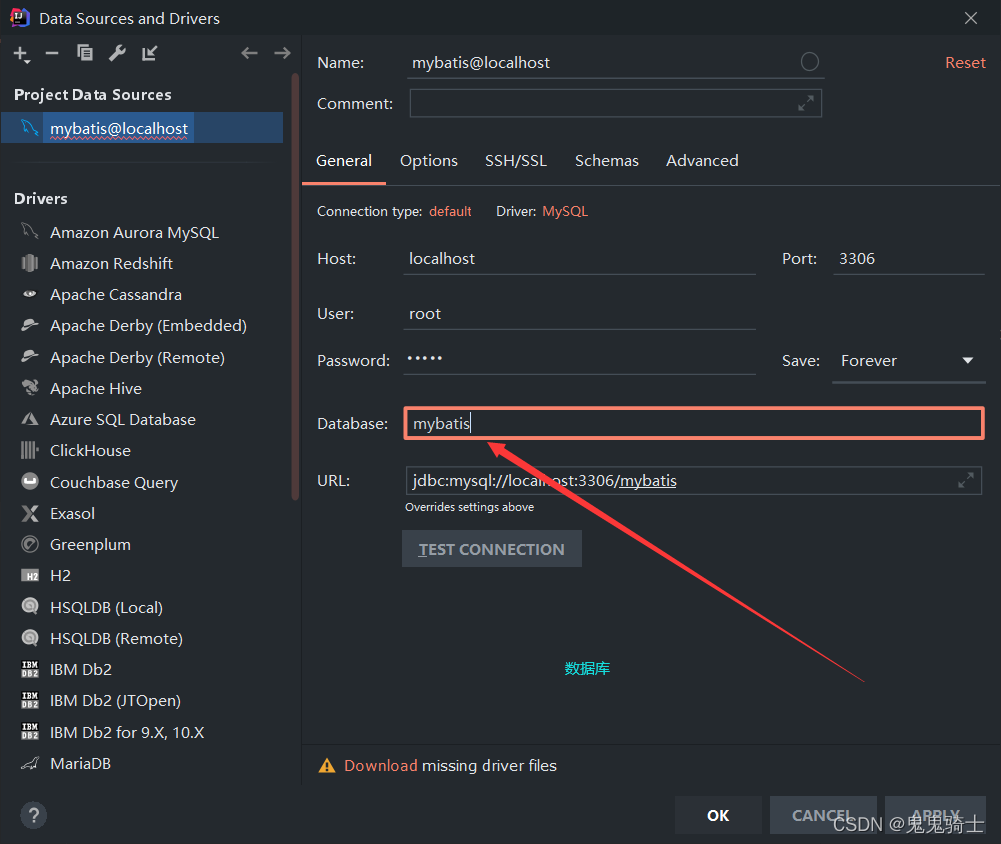
Task: Remove selected data source with minus icon
Action: pyautogui.click(x=52, y=54)
